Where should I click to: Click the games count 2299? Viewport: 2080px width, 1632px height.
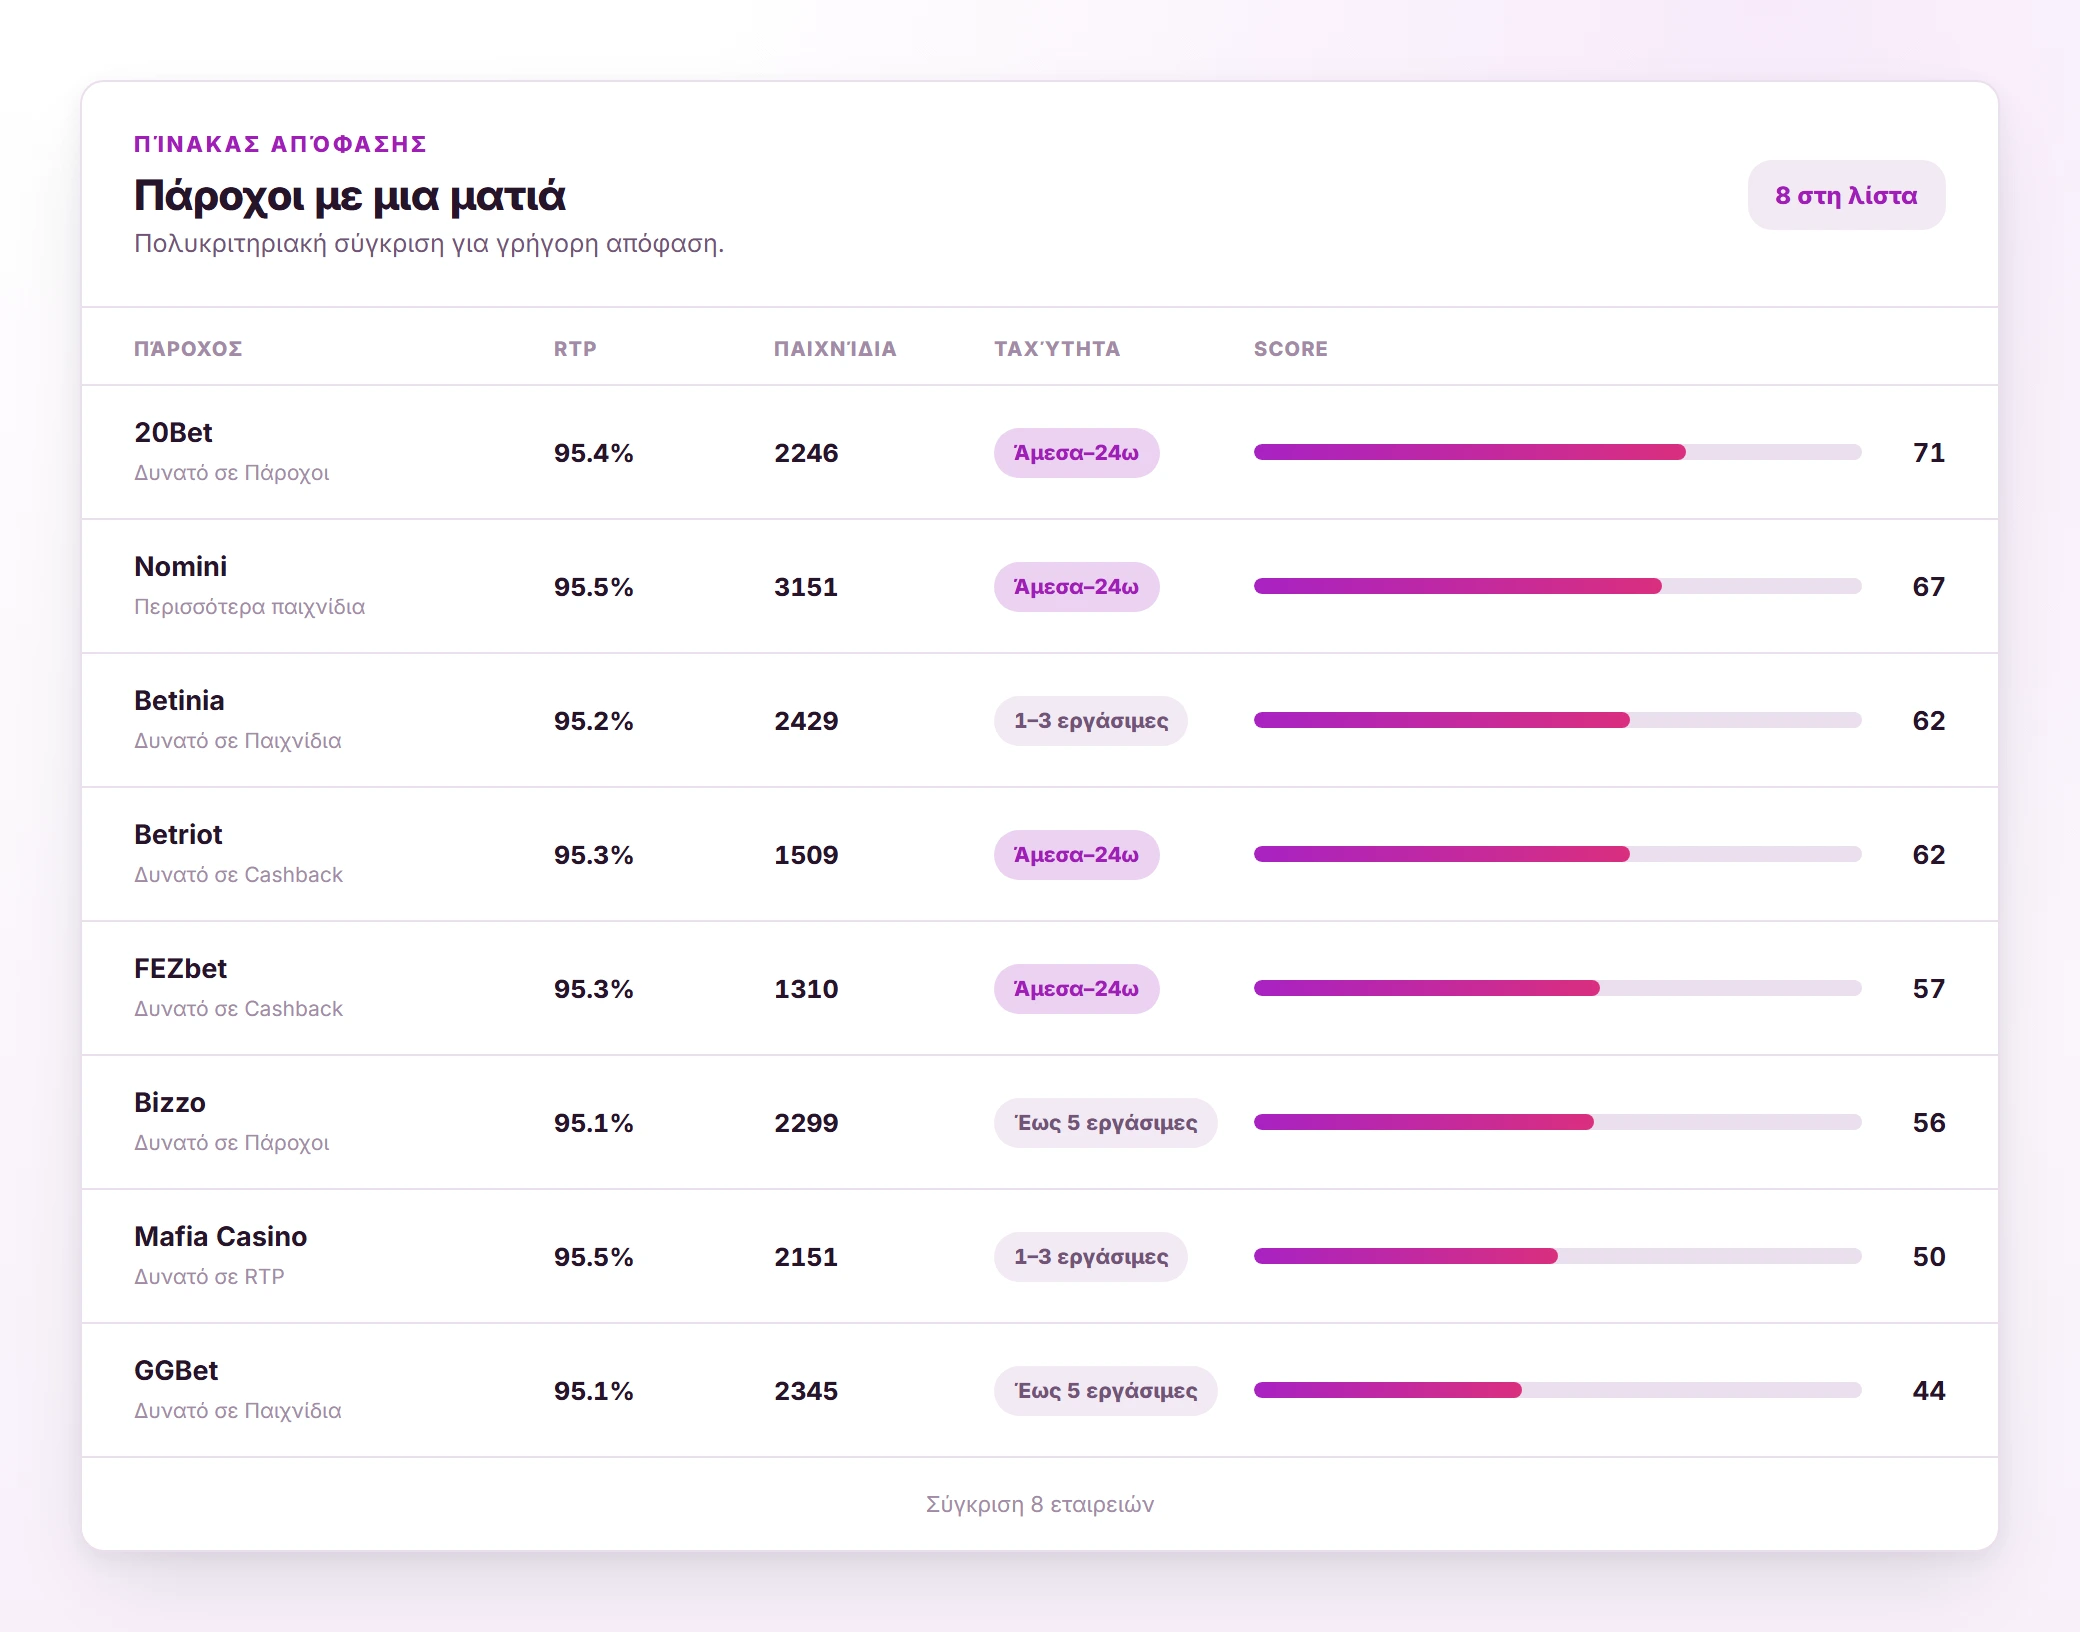(806, 1123)
